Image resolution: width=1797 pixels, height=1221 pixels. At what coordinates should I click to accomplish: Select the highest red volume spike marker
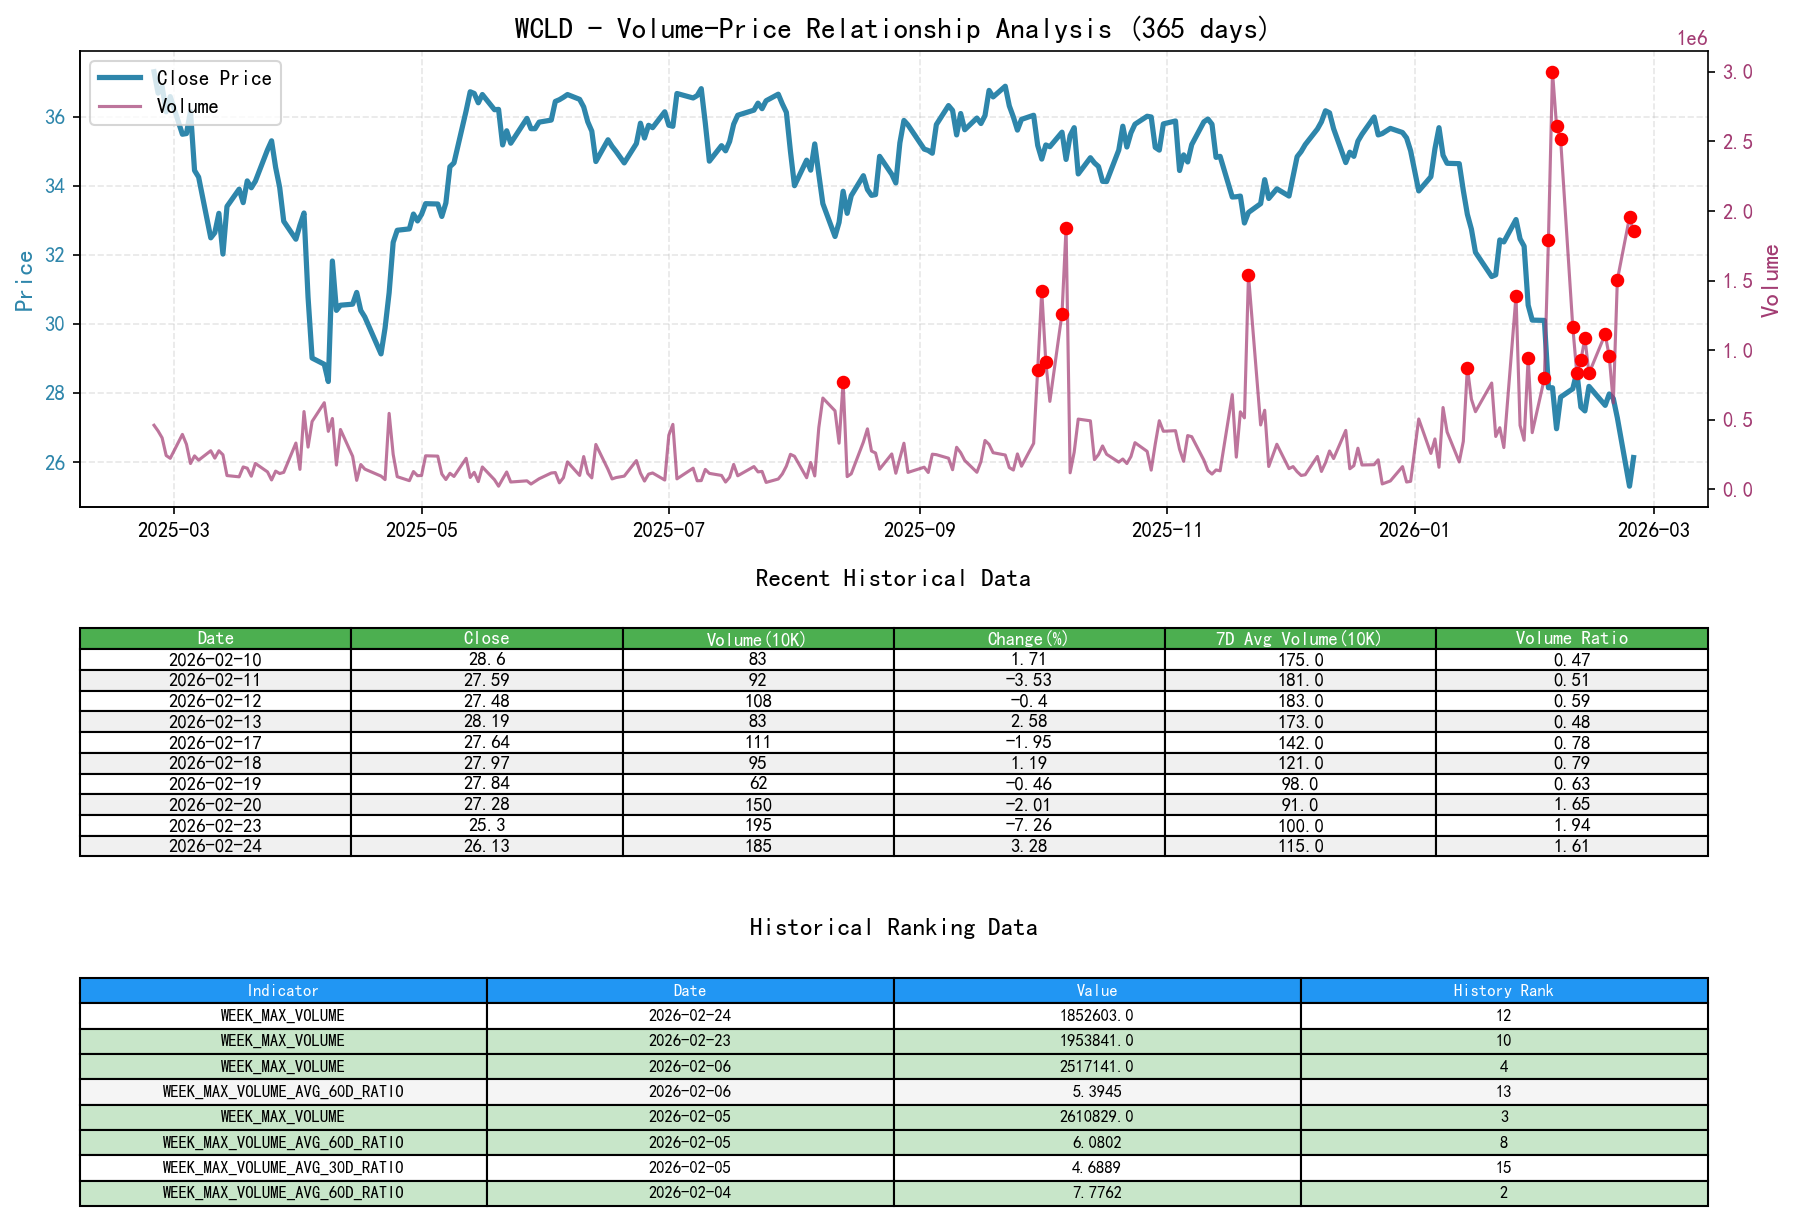[x=1553, y=71]
